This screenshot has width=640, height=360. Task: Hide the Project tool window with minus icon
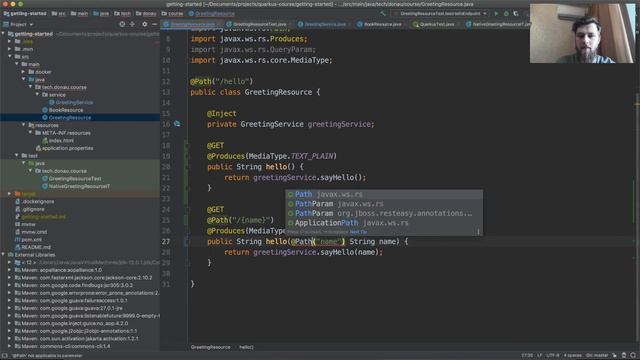(x=154, y=24)
